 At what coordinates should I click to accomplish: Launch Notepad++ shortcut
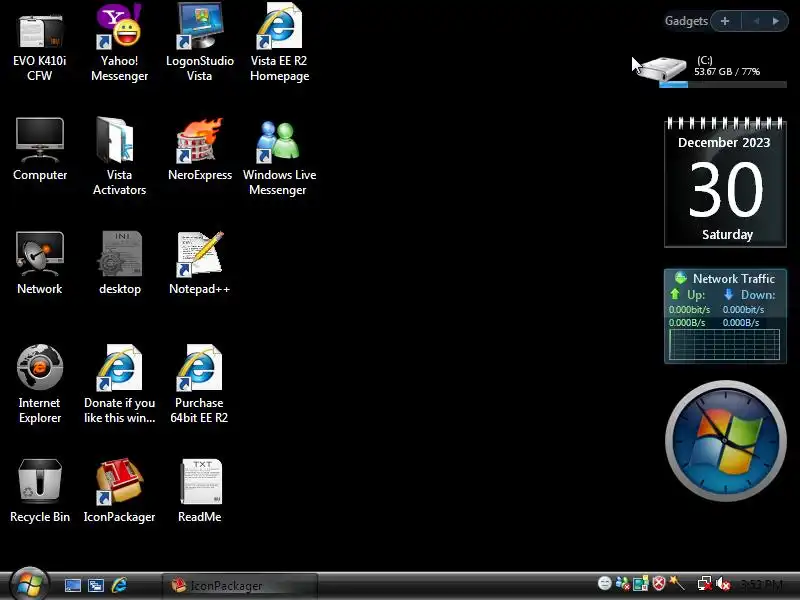tap(199, 263)
